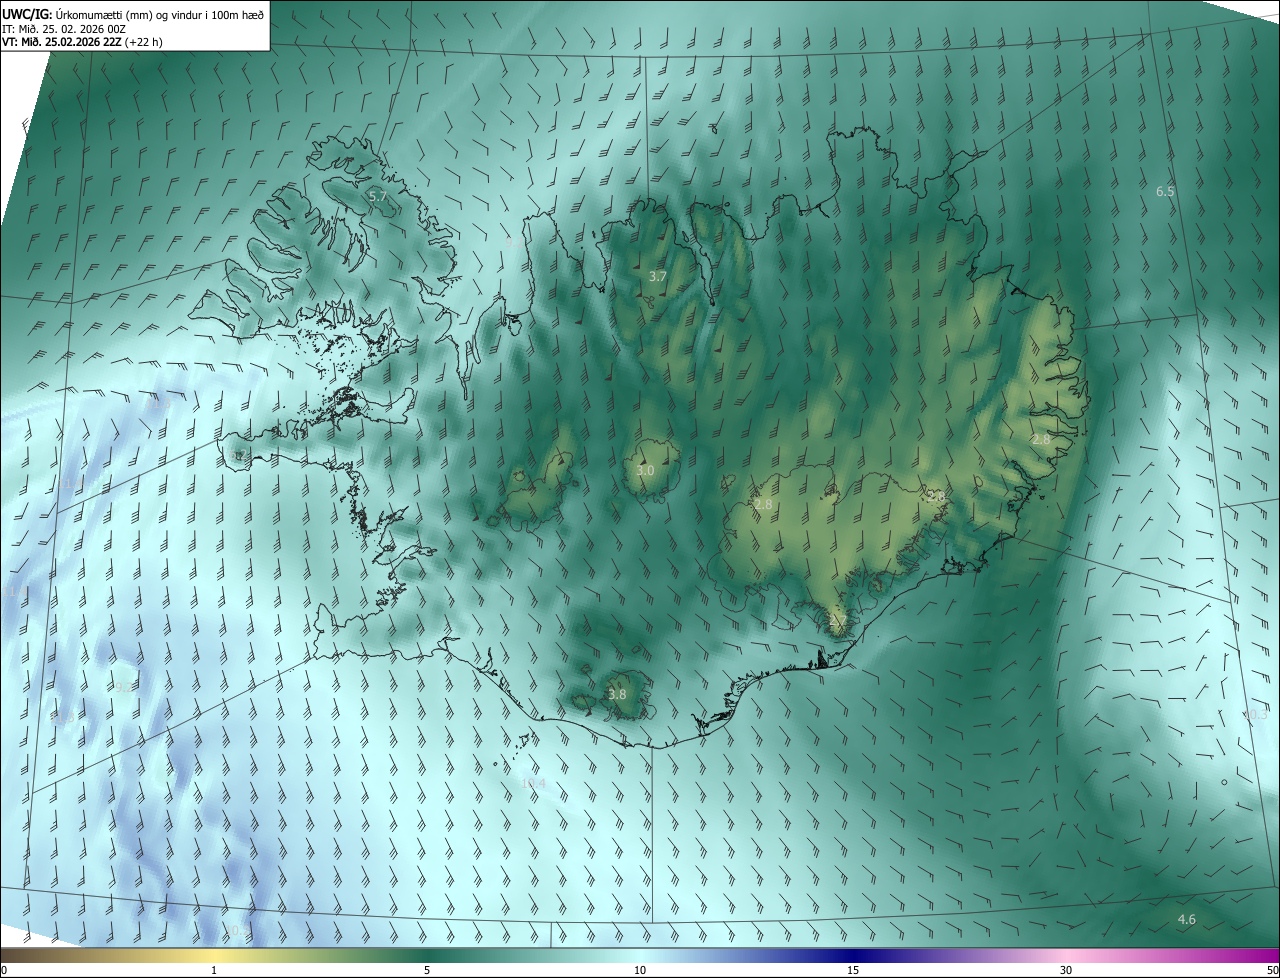
Task: Click the 6.5 value over the northeast sea
Action: pos(1165,191)
